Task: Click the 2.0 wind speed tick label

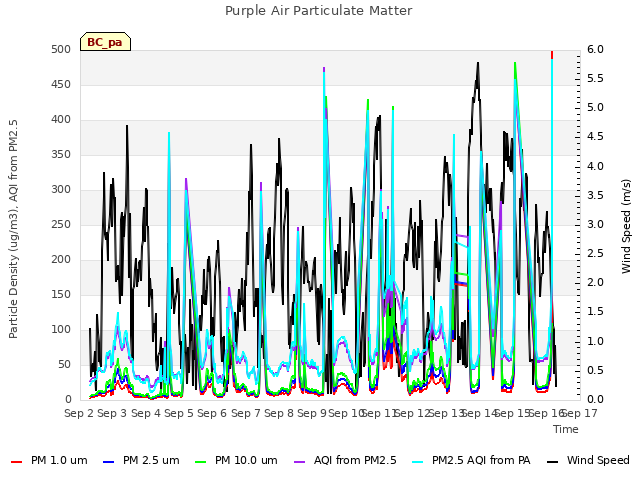Action: (595, 282)
